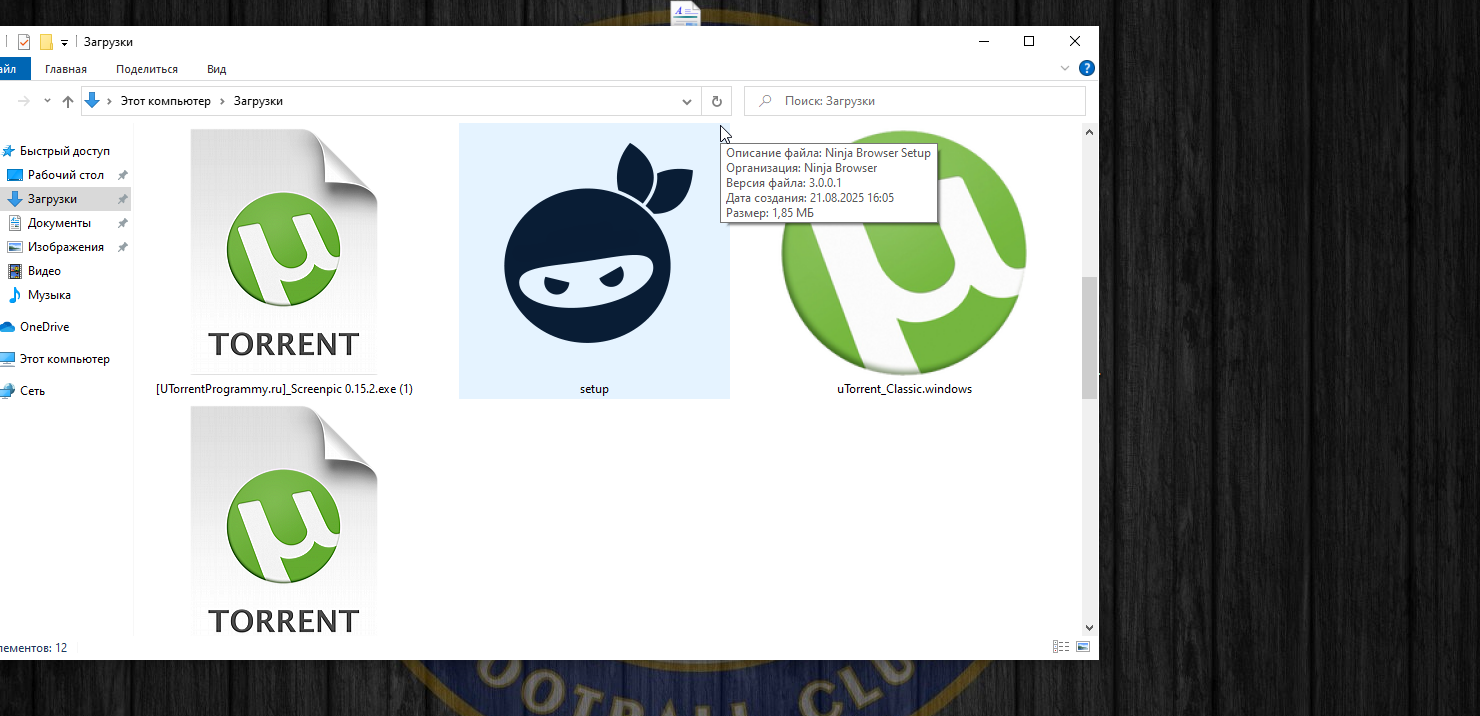Screen dimensions: 1480x716
Task: Select Этот компьютер in the navigation pane
Action: pos(65,359)
